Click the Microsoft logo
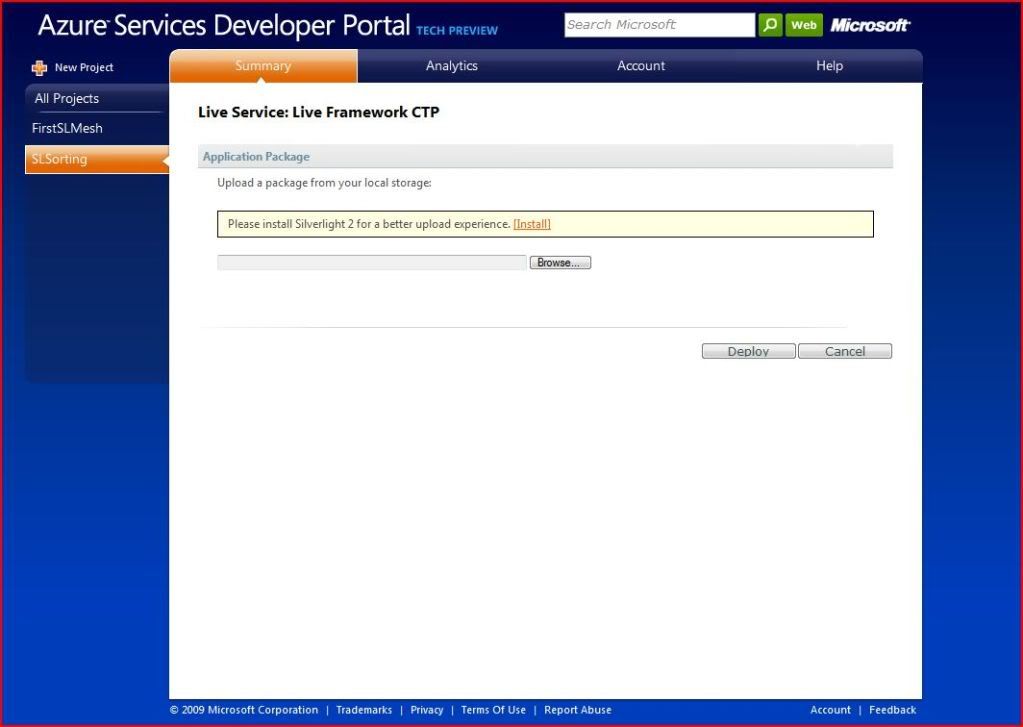 click(x=870, y=25)
